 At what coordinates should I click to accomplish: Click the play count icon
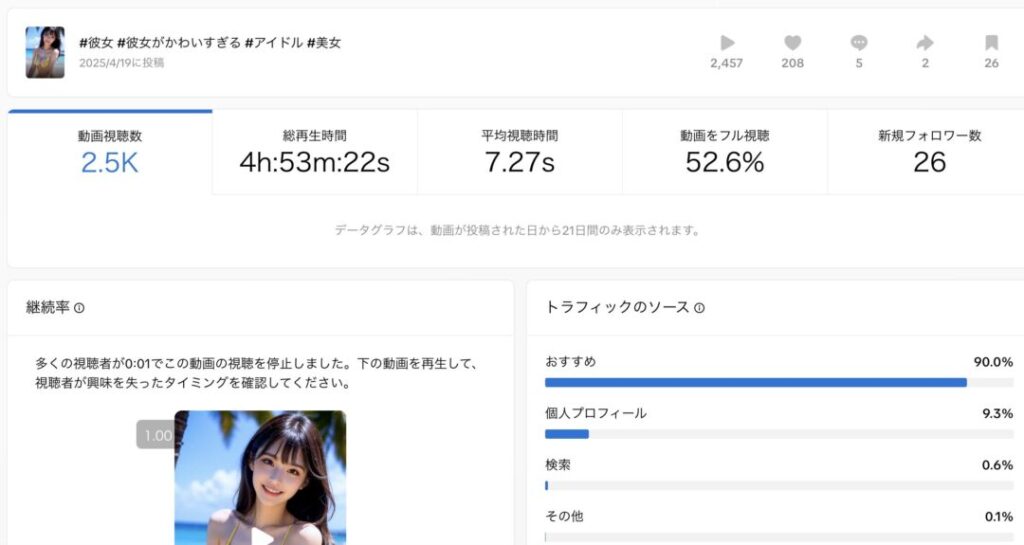(x=727, y=43)
